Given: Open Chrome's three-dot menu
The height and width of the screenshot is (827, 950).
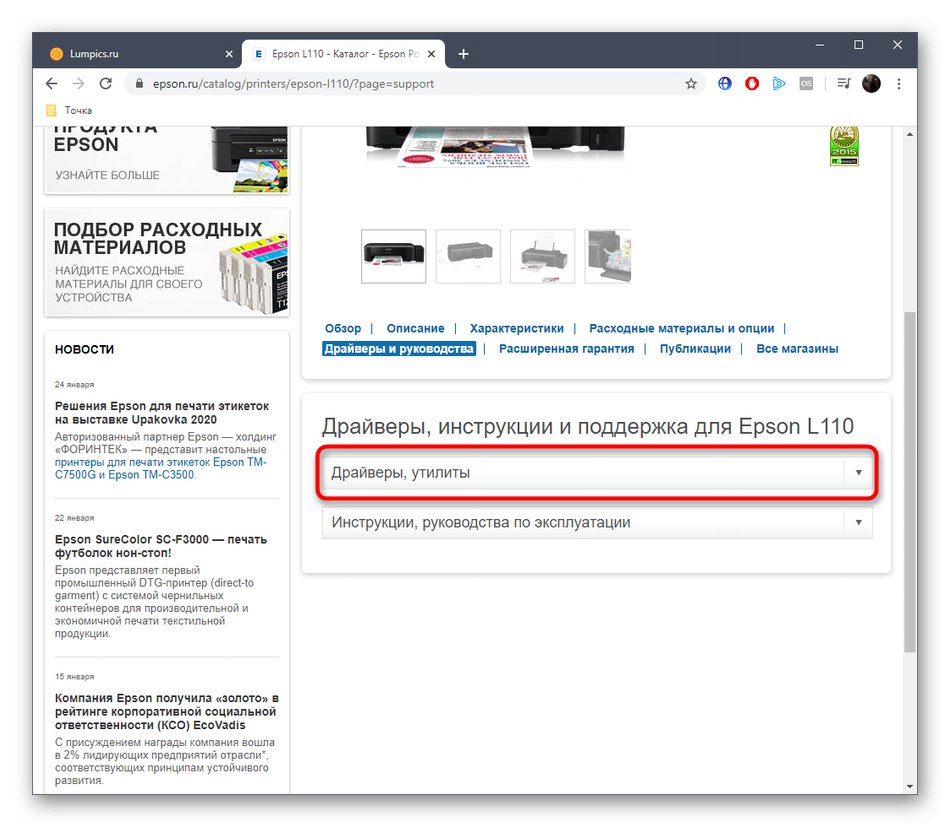Looking at the screenshot, I should point(898,84).
